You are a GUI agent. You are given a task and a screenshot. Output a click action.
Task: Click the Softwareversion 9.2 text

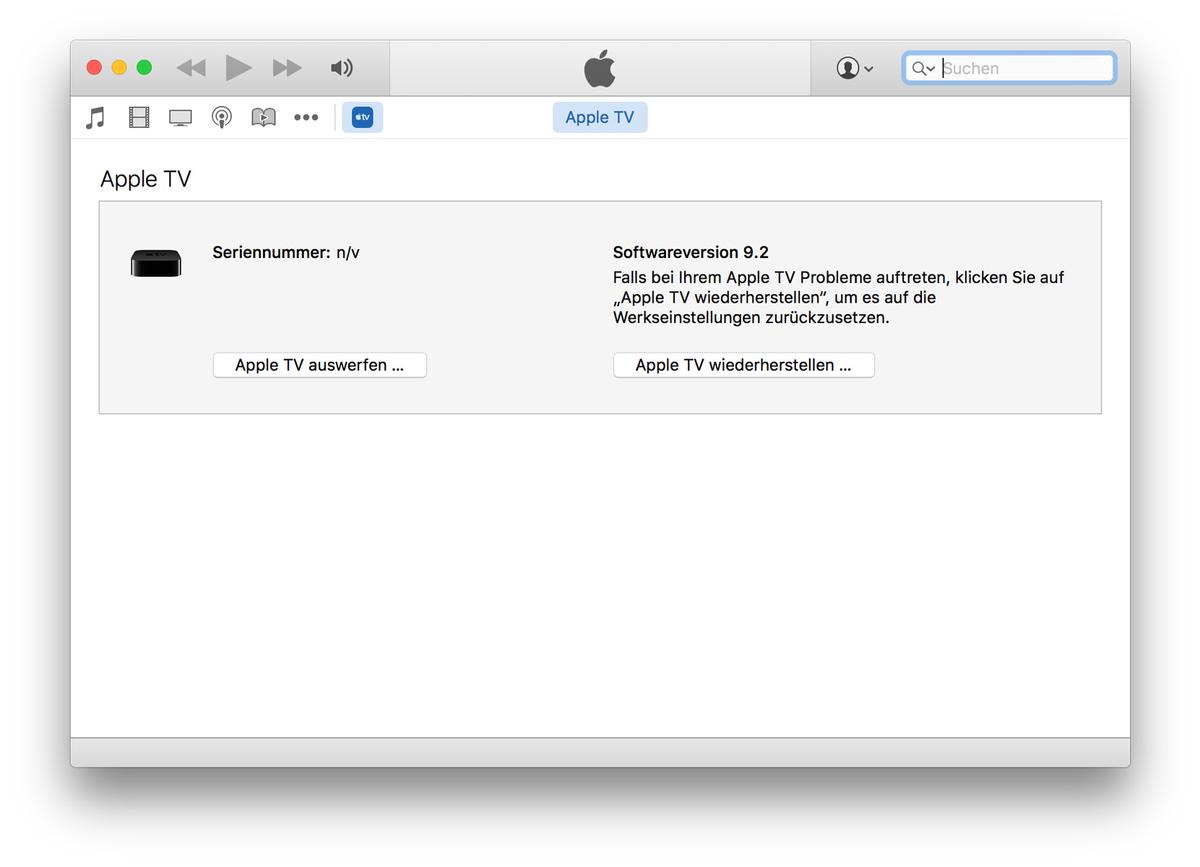click(x=691, y=253)
